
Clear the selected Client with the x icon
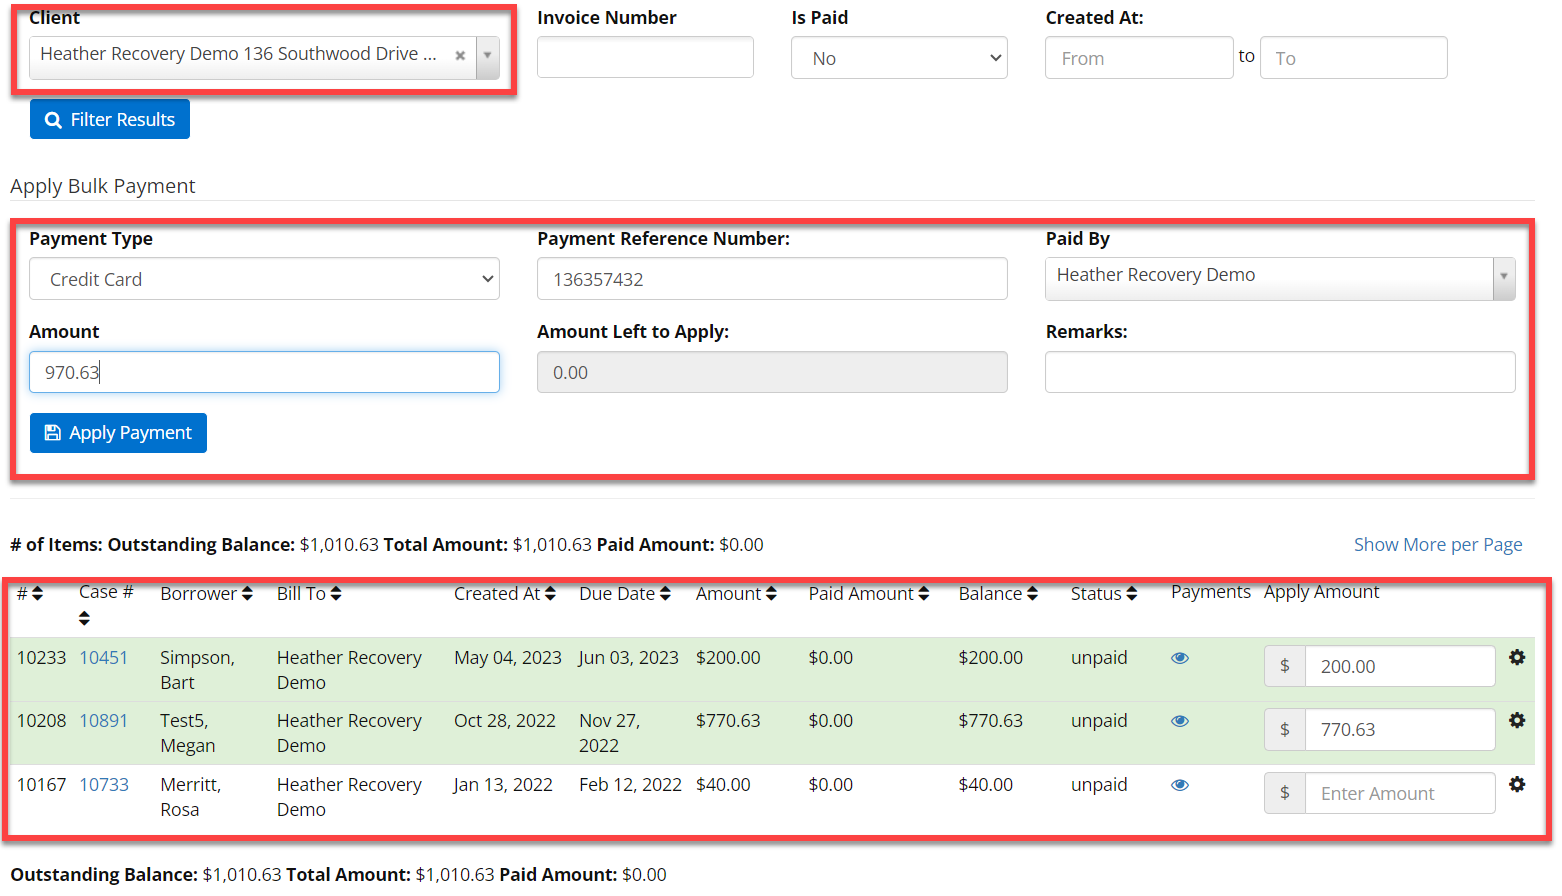coord(460,56)
